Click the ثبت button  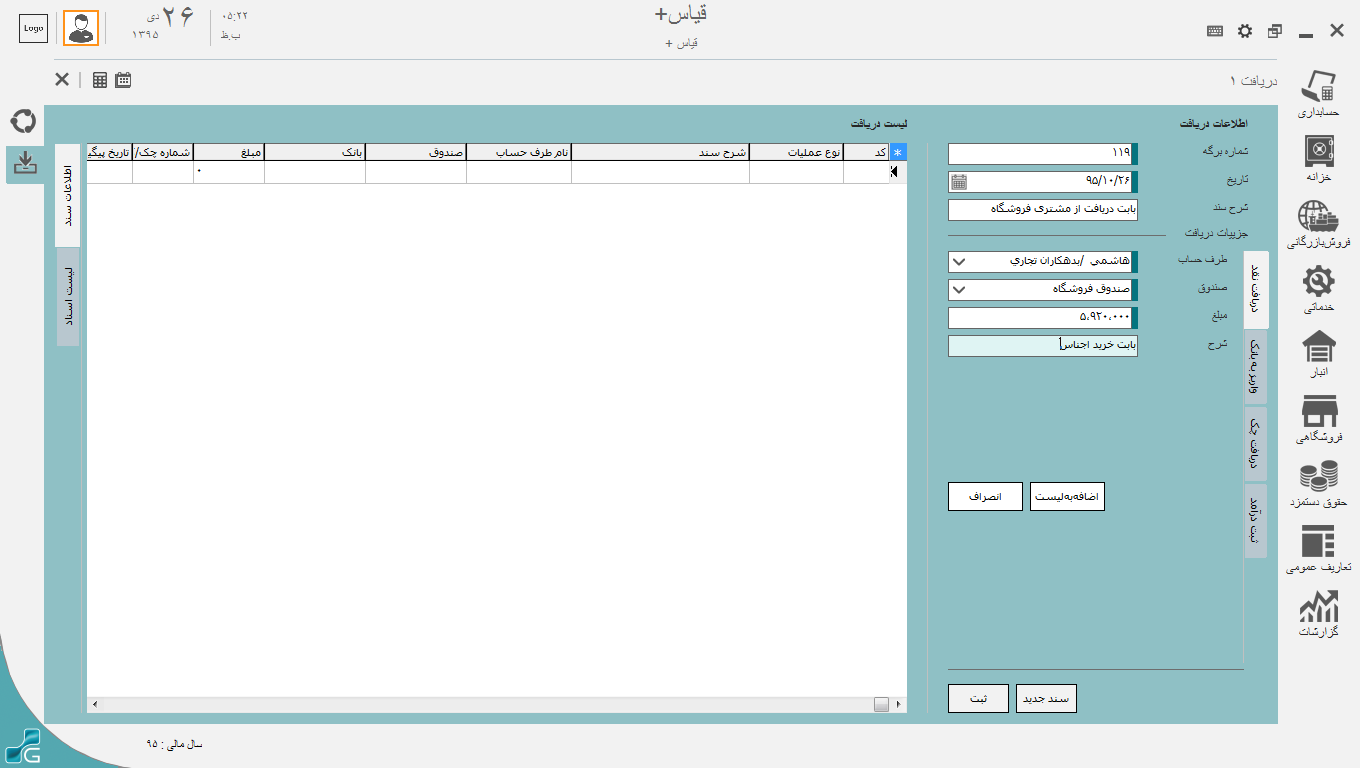[978, 699]
